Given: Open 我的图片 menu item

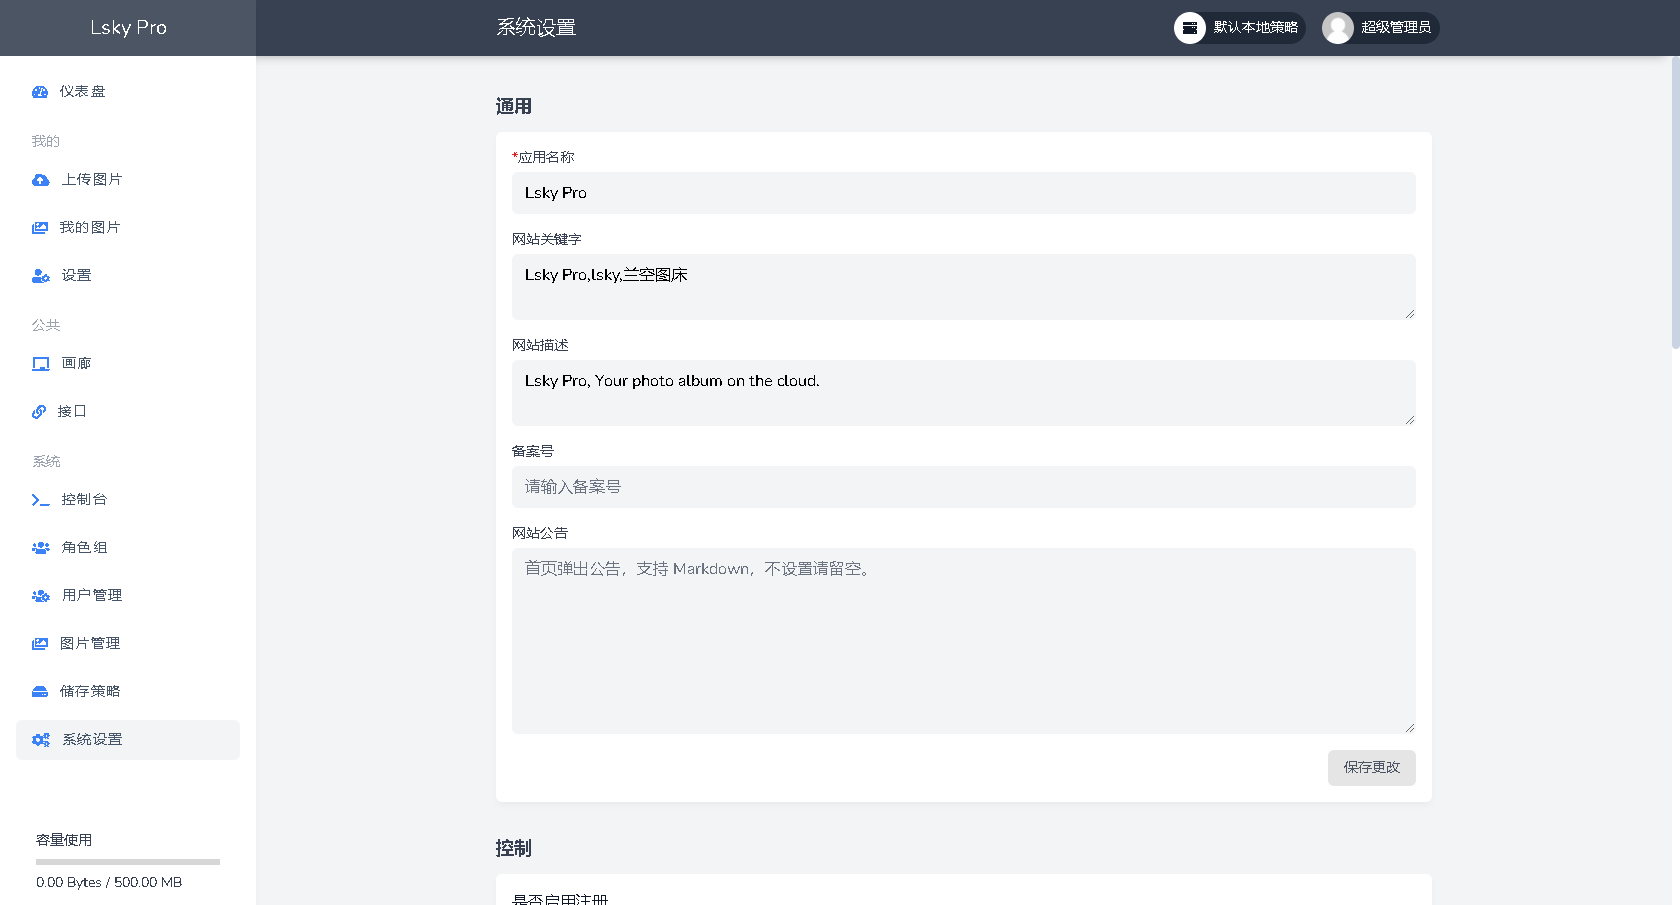Looking at the screenshot, I should [x=128, y=228].
